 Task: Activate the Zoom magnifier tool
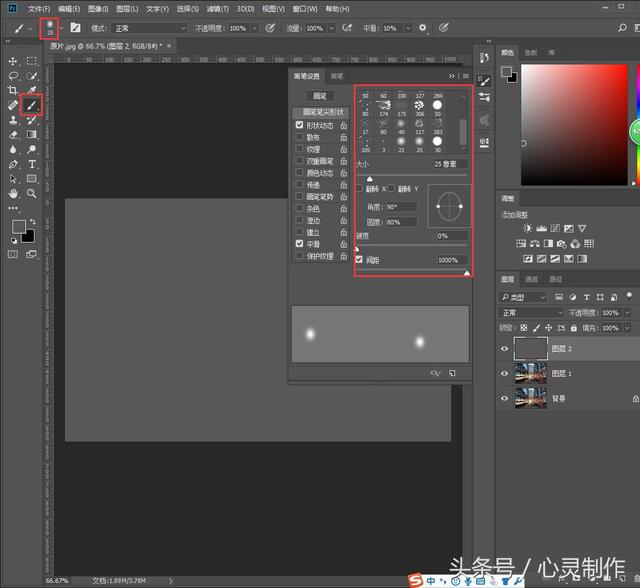32,193
